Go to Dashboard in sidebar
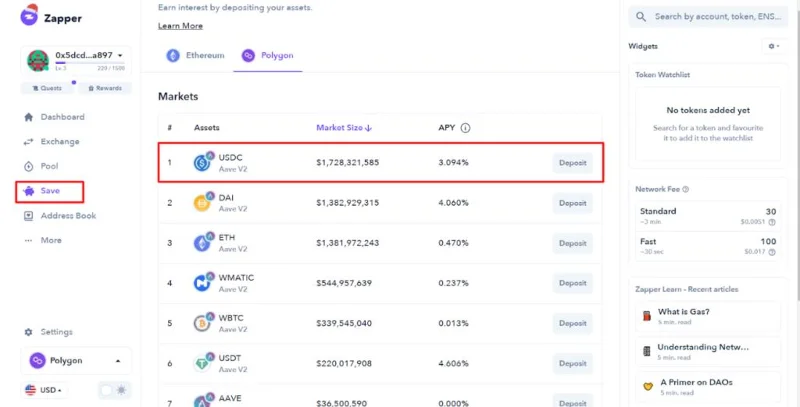This screenshot has height=407, width=800. (62, 117)
